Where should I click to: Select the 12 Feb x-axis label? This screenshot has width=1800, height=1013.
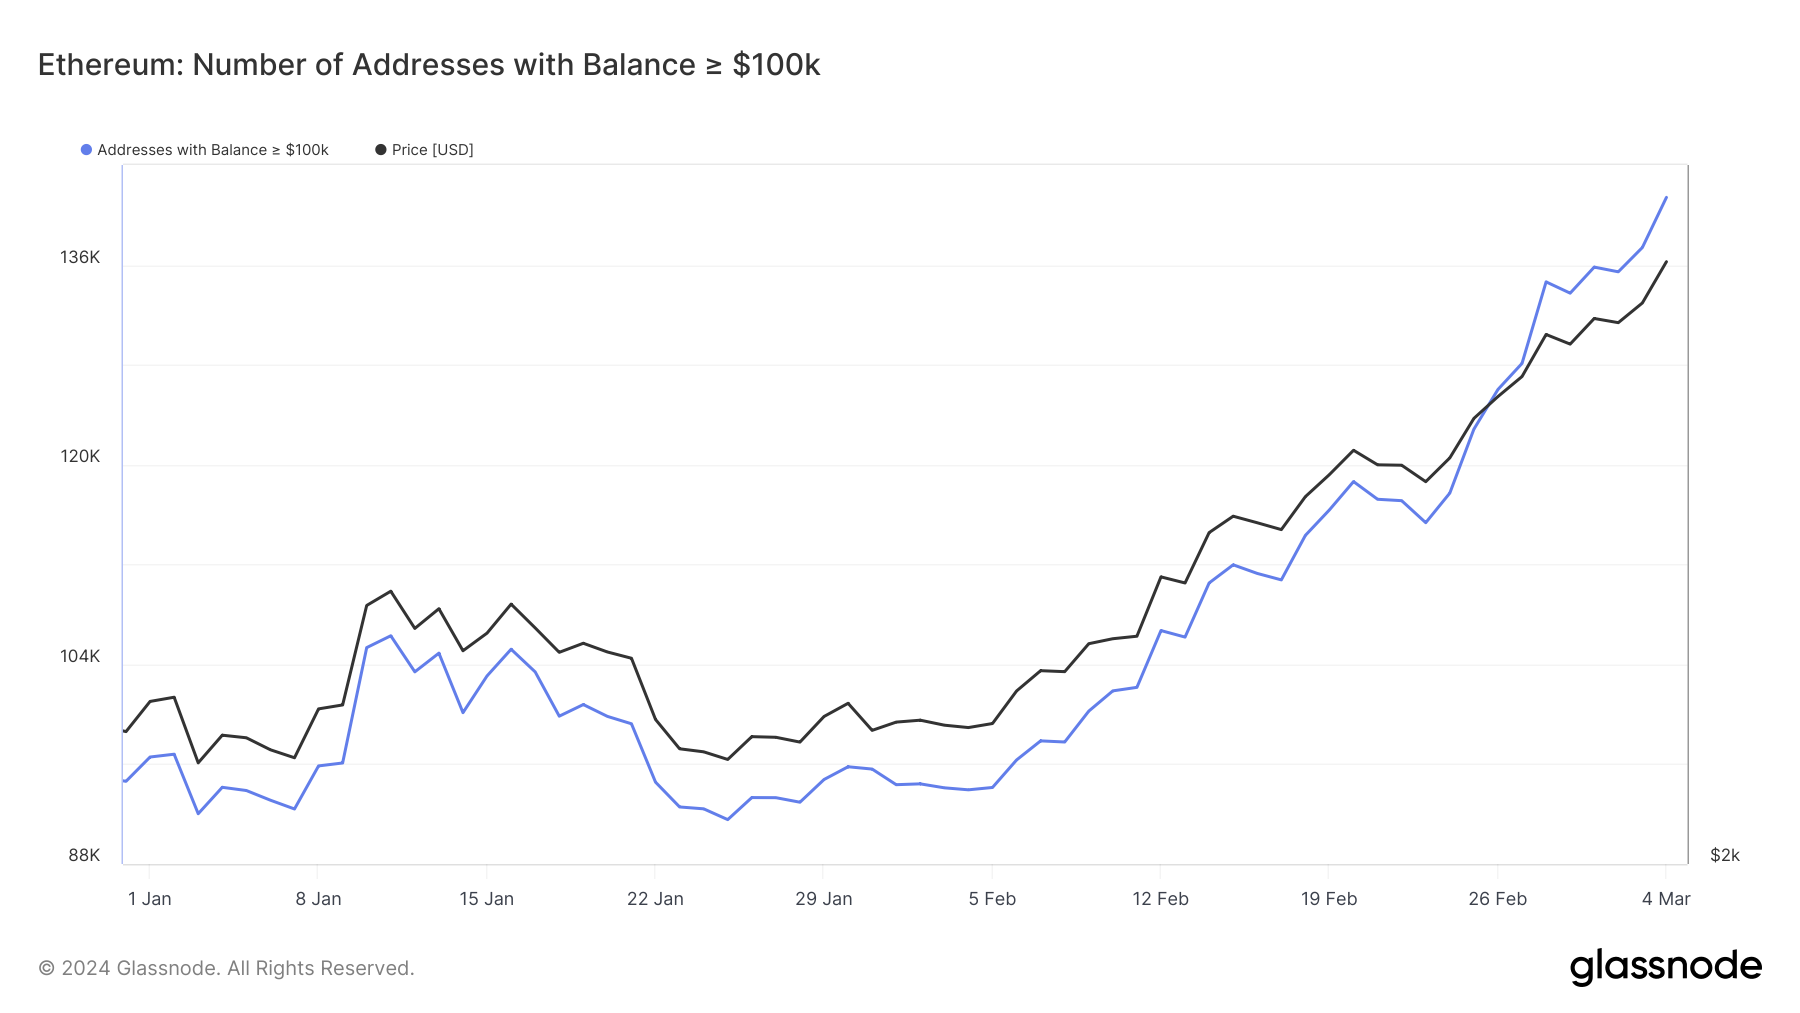pyautogui.click(x=1160, y=899)
